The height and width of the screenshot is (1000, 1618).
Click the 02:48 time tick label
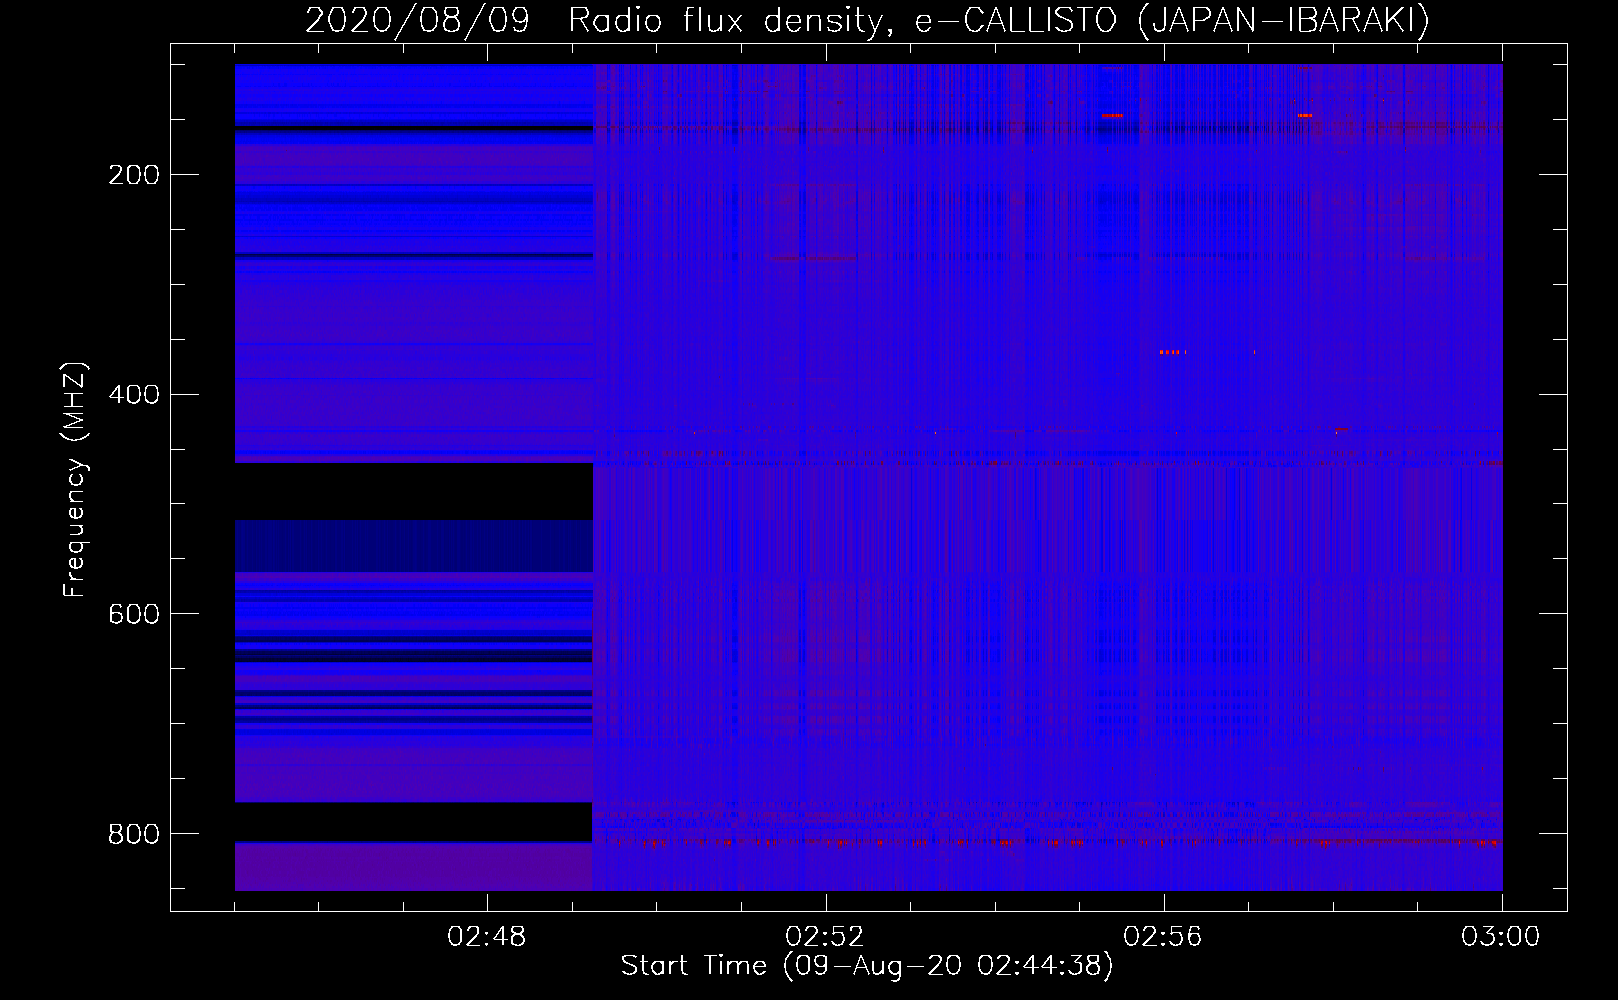[487, 937]
